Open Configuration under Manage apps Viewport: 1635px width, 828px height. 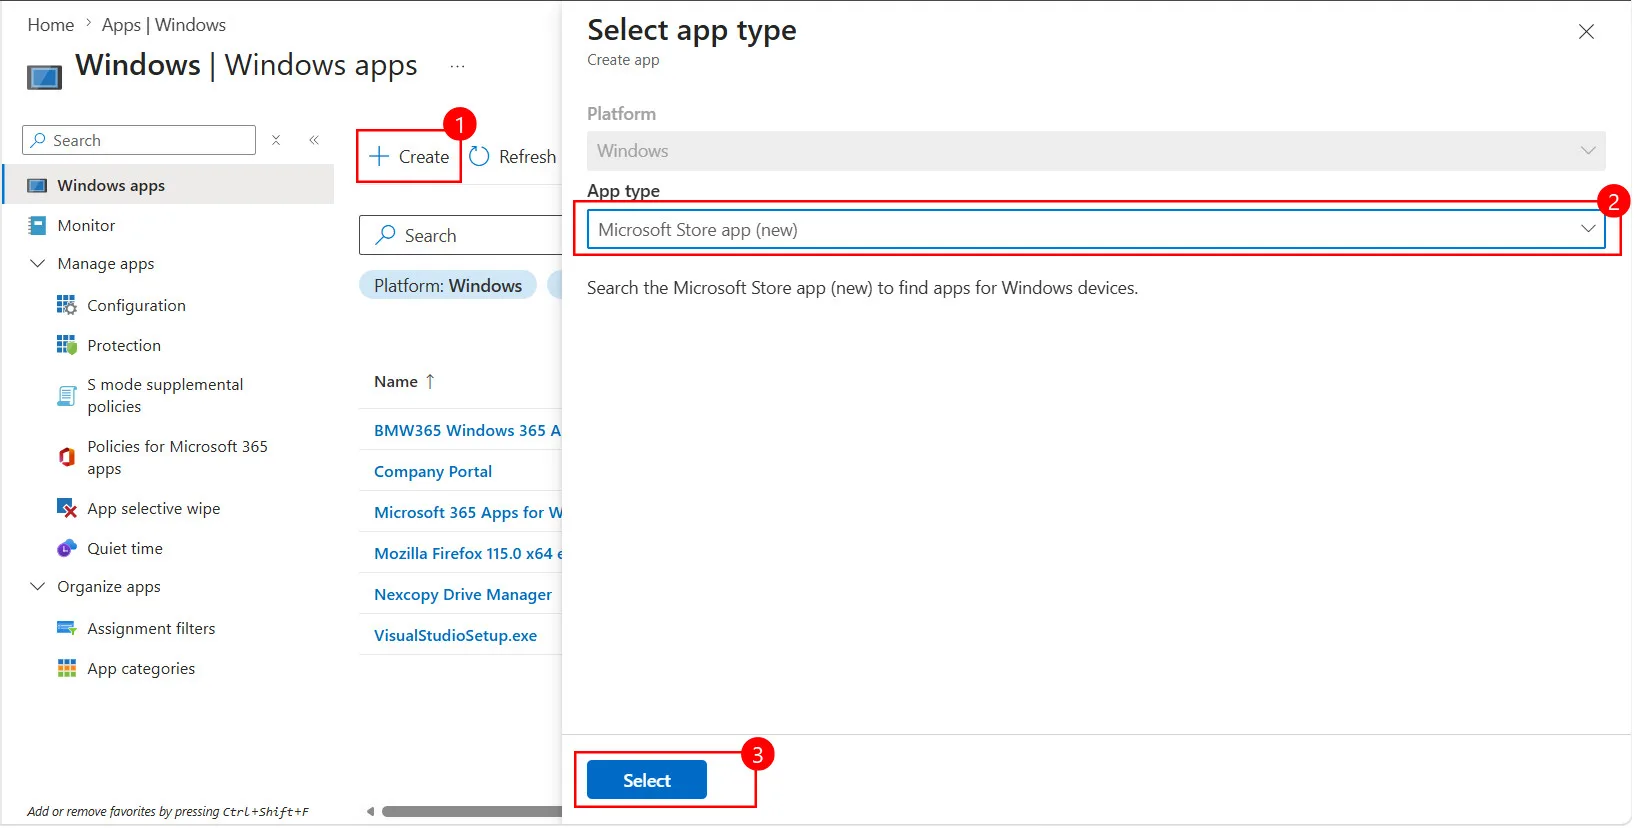(136, 306)
